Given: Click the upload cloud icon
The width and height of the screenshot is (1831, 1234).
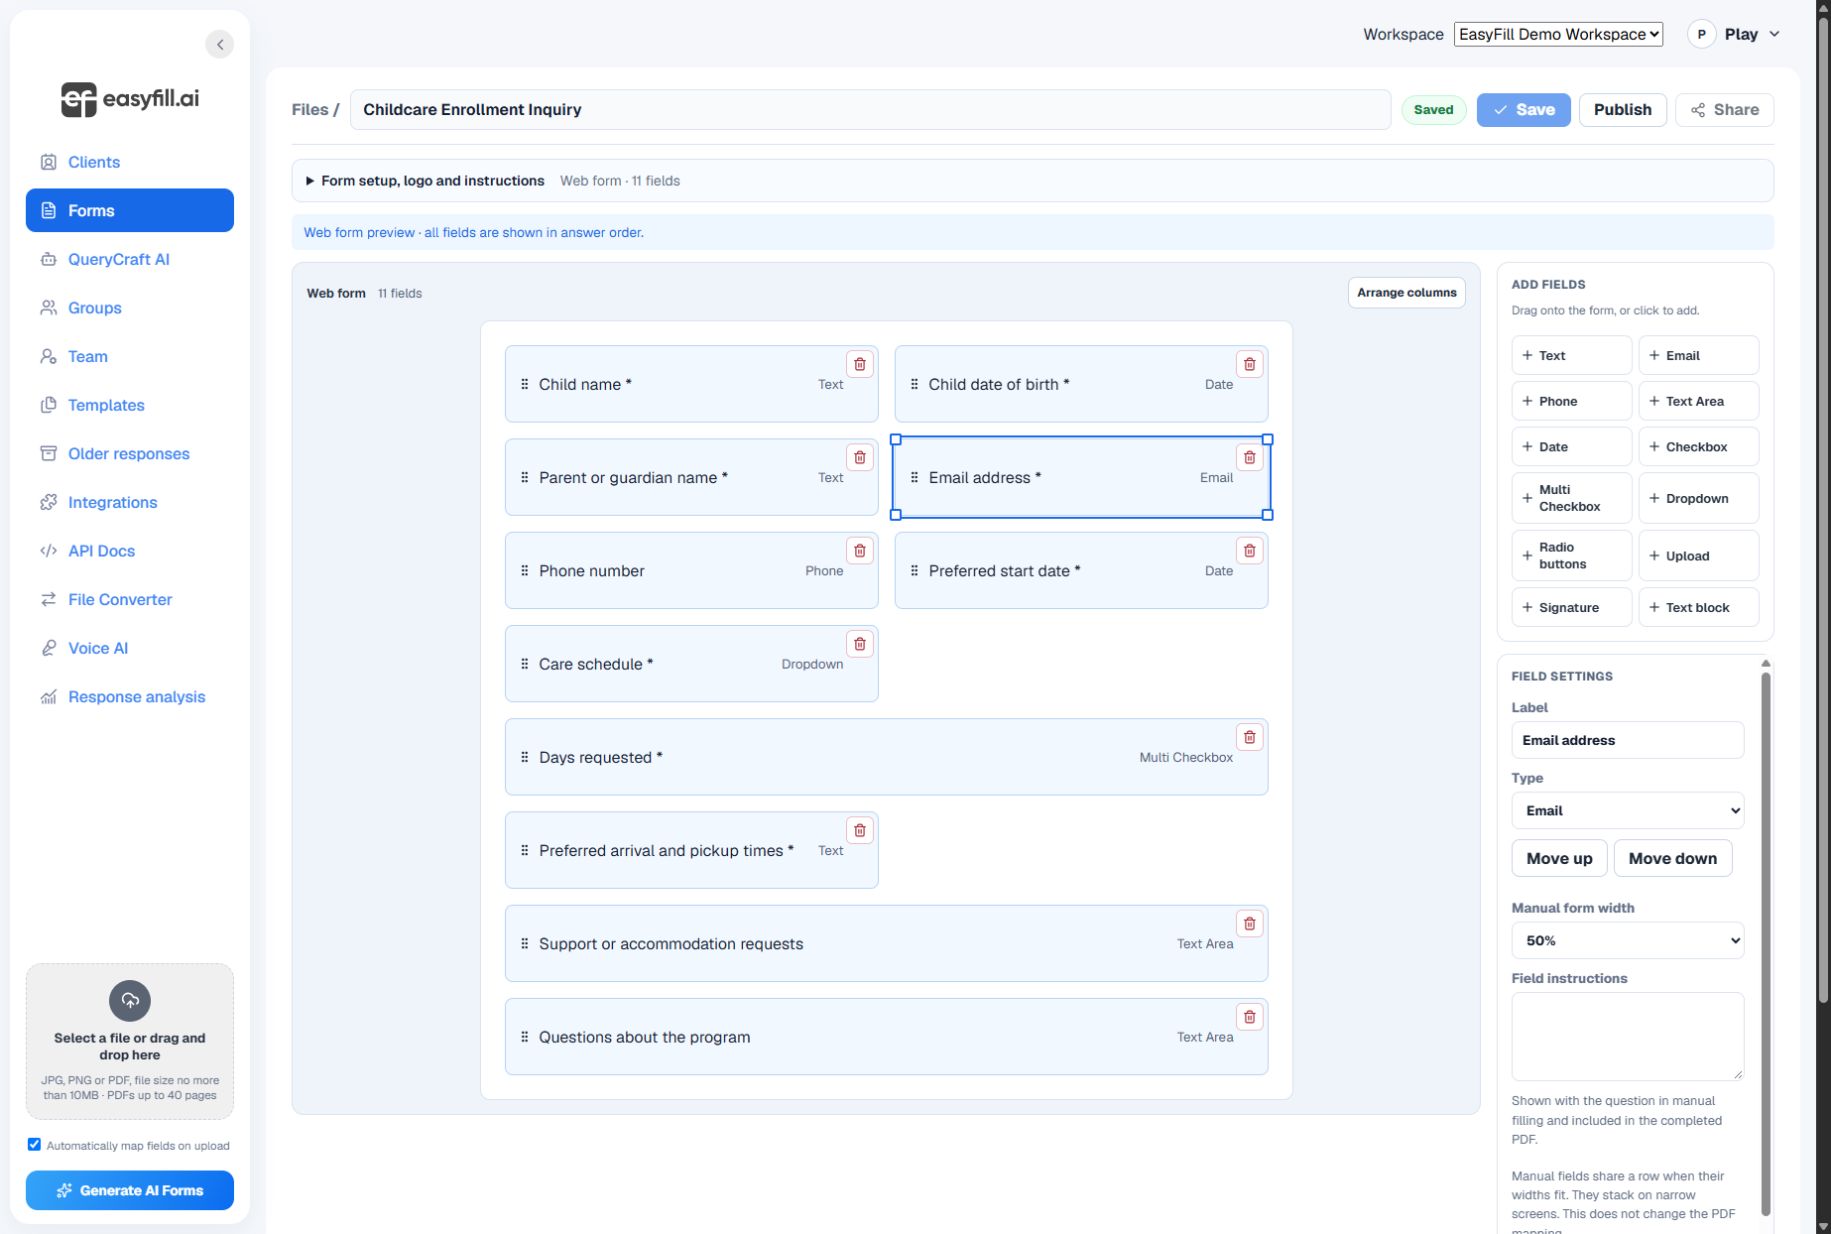Looking at the screenshot, I should [130, 1000].
